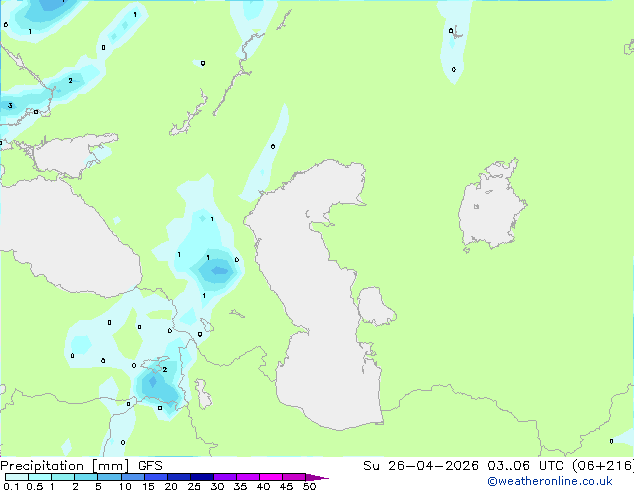Image resolution: width=634 pixels, height=490 pixels.
Task: Click the '(06+216)' forecast run text
Action: [x=603, y=466]
